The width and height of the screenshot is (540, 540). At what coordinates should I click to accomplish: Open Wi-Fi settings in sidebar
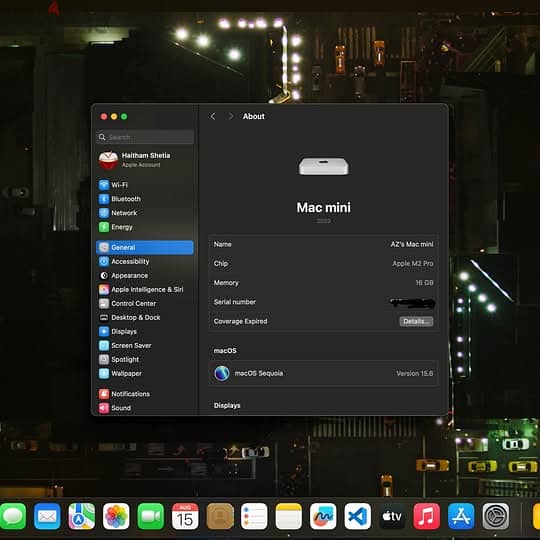[145, 185]
